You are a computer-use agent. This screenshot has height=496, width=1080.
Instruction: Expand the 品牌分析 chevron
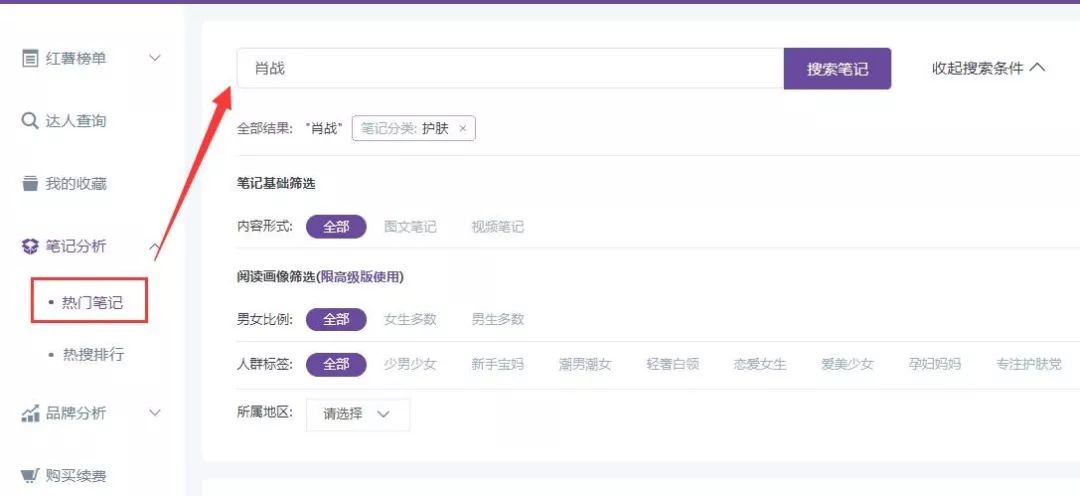[155, 413]
